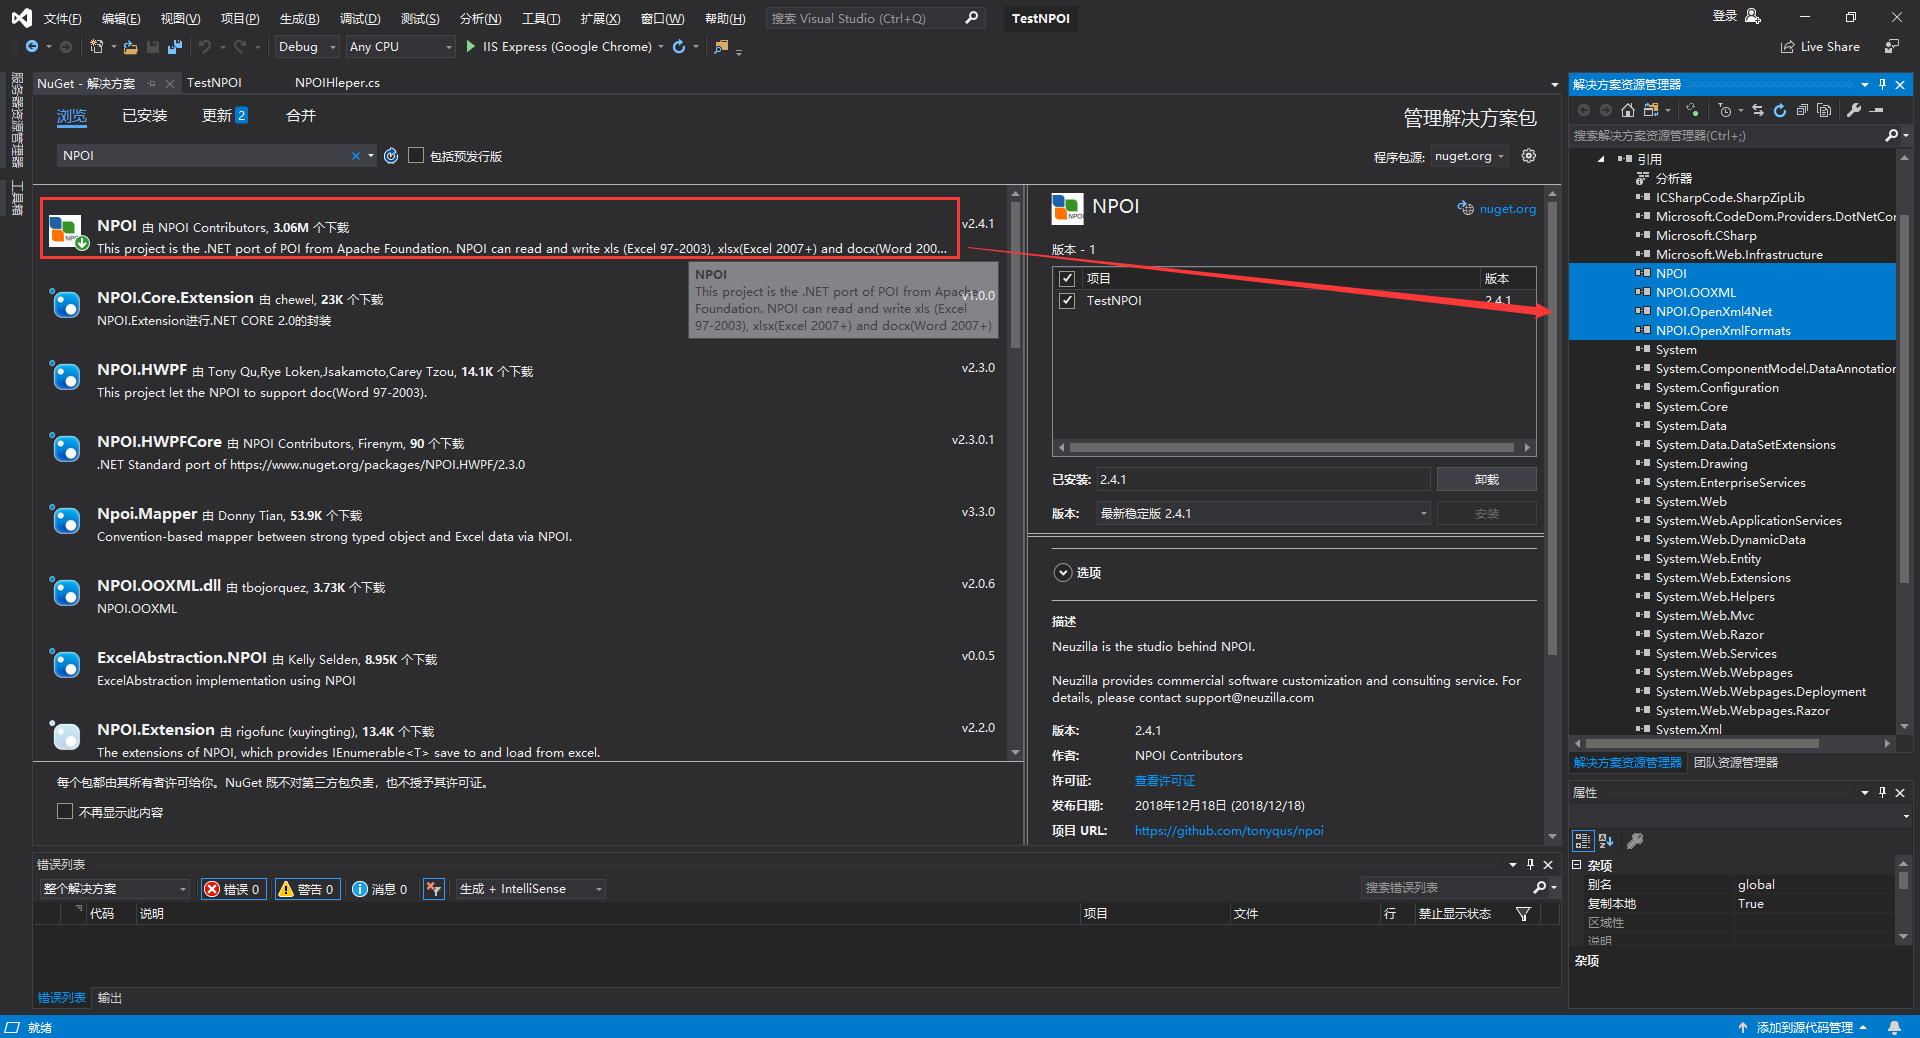Click the new project icon in toolbar
The image size is (1920, 1038).
point(96,47)
